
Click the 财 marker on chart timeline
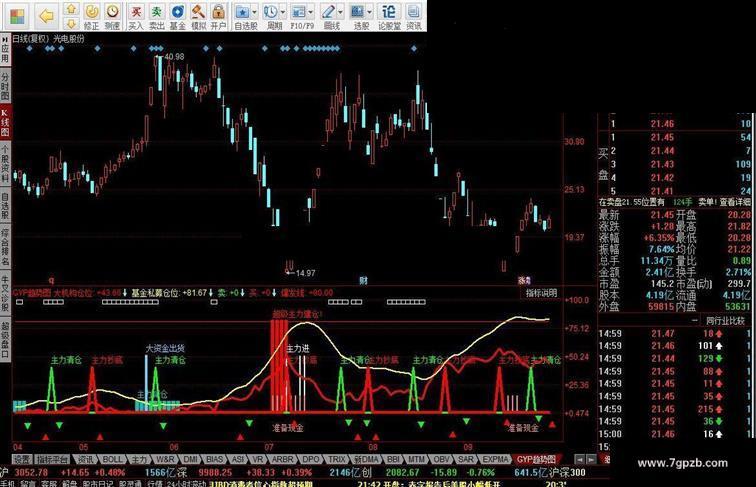tap(363, 281)
